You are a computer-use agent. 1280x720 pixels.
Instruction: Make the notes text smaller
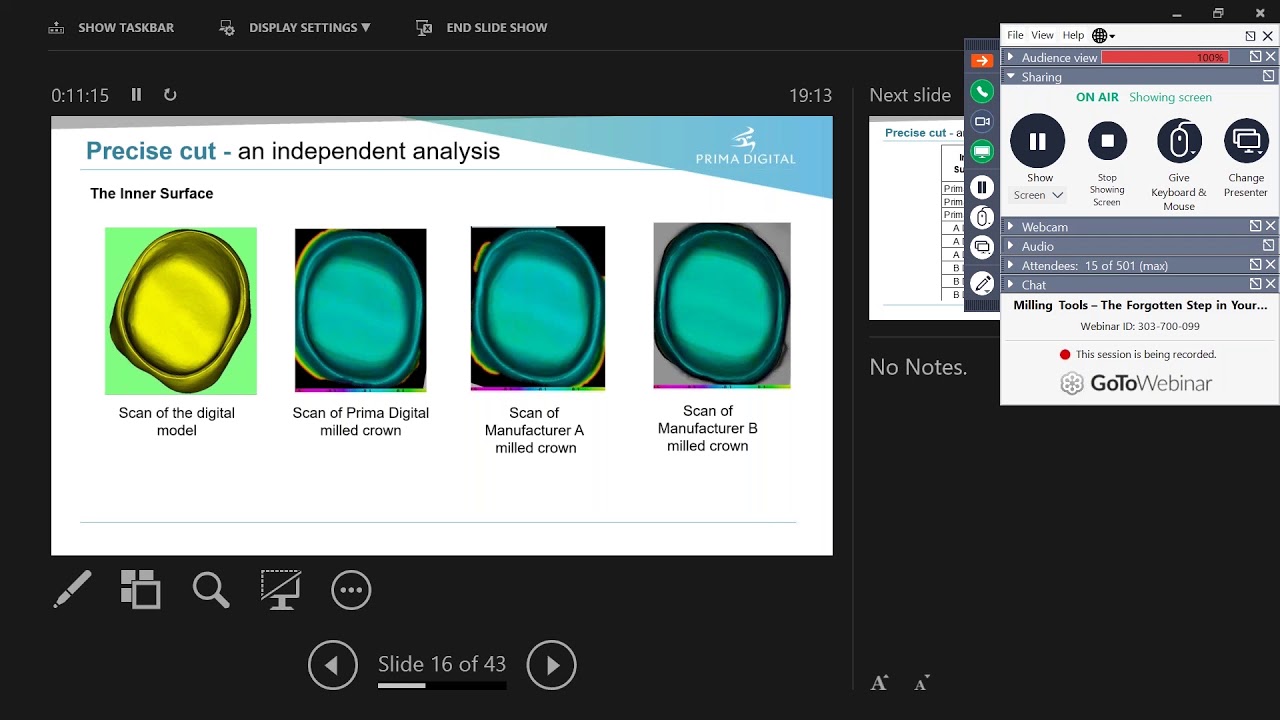coord(922,684)
